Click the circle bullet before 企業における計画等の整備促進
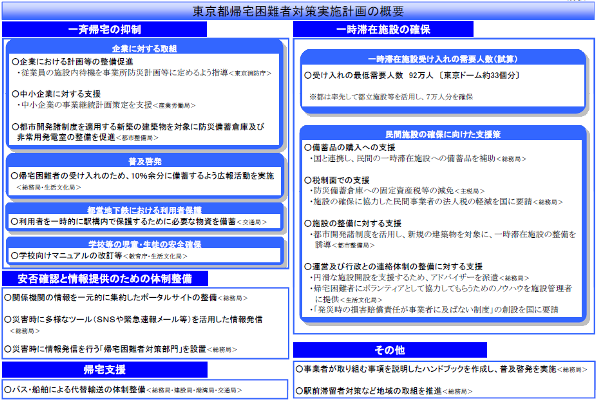The height and width of the screenshot is (400, 597). [x=15, y=61]
